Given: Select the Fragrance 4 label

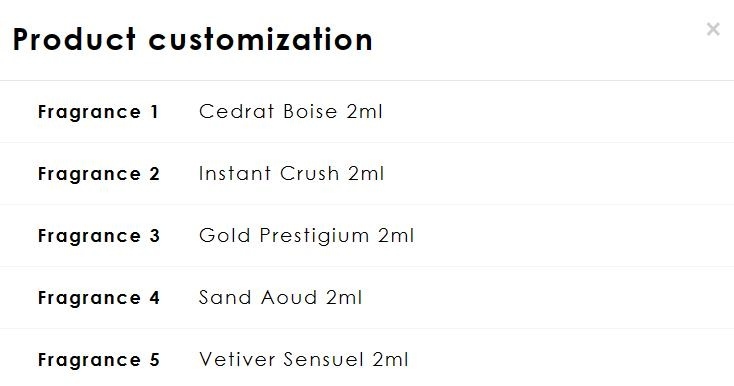Looking at the screenshot, I should [x=99, y=298].
